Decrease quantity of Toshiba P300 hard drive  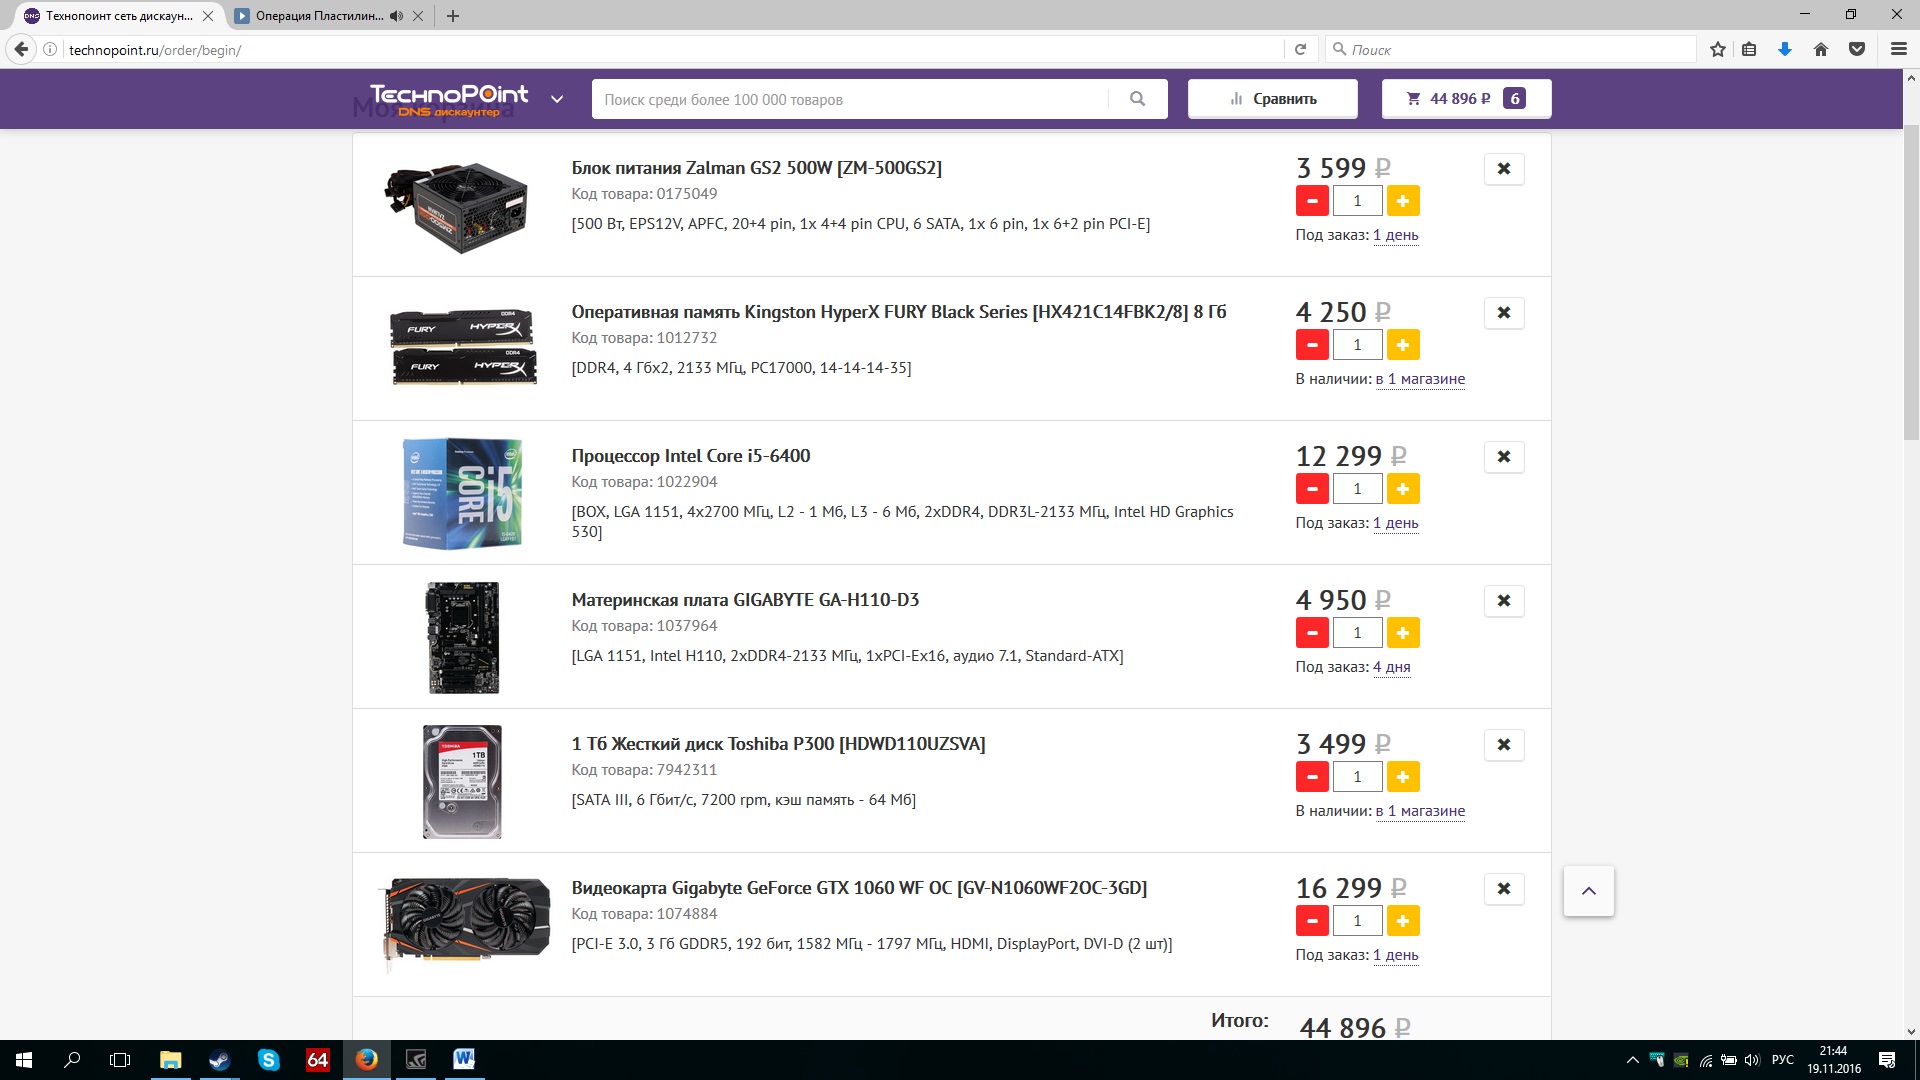click(x=1312, y=777)
